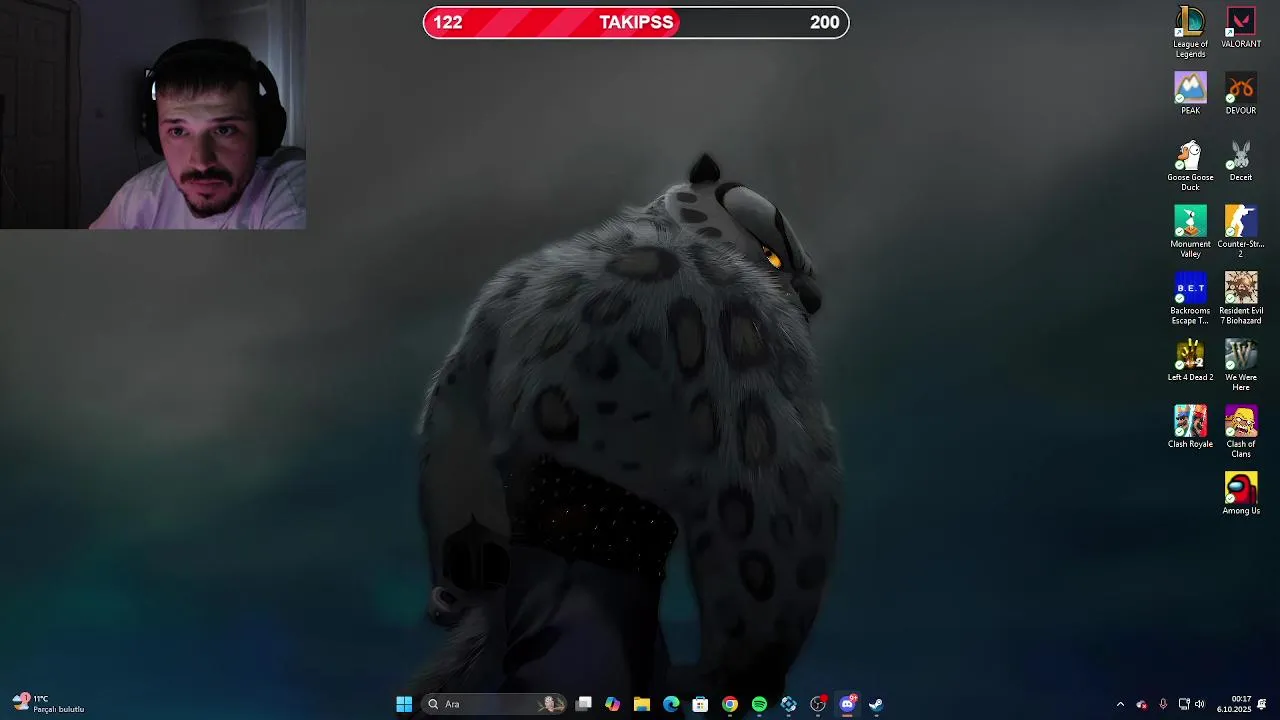Select the Among Us desktop icon
The width and height of the screenshot is (1280, 720).
point(1240,494)
